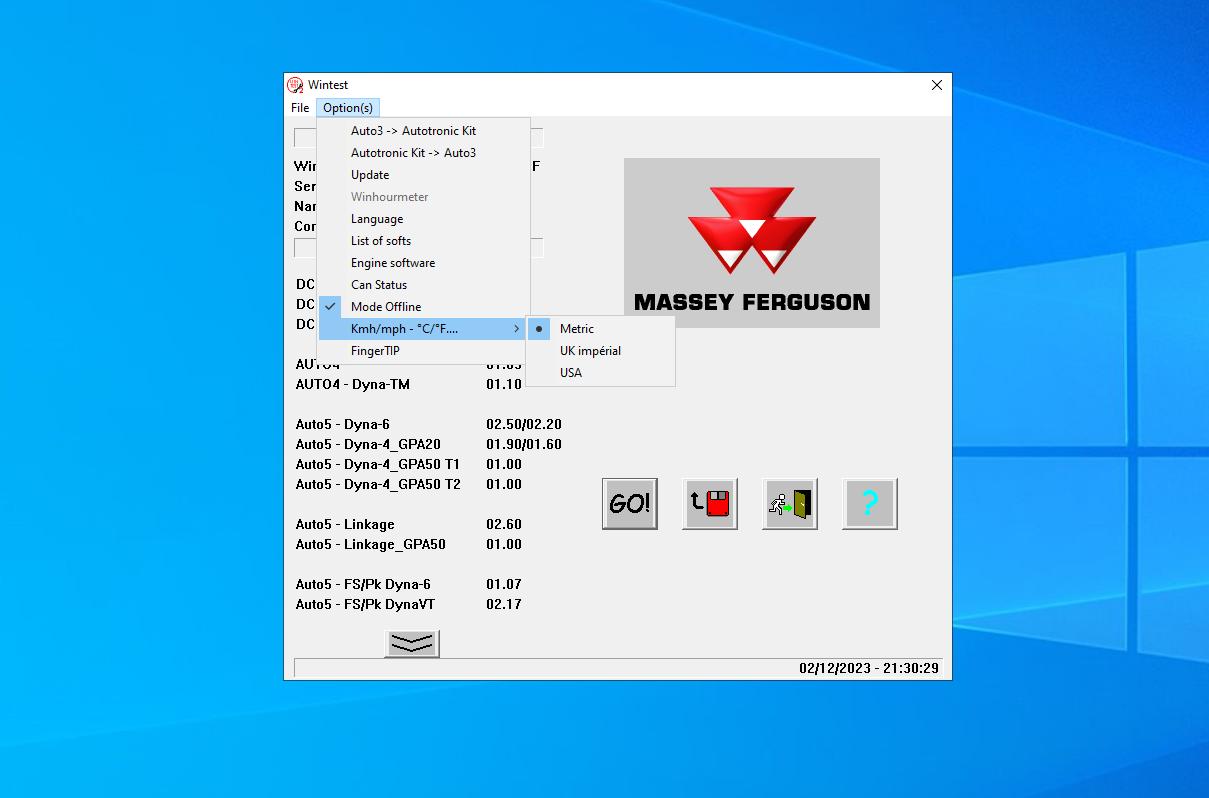Click the double chevron down button
This screenshot has width=1209, height=798.
412,644
